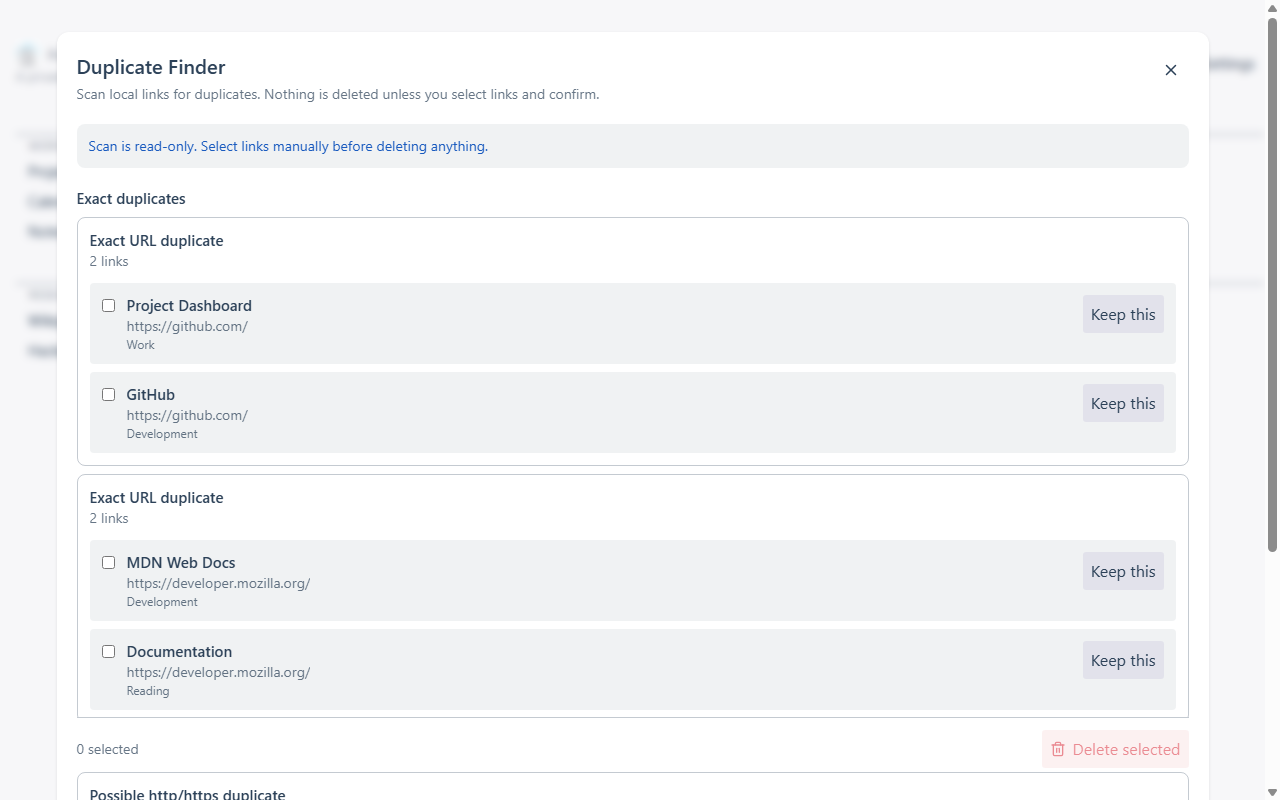Keep this for the GitHub link
Screen dimensions: 1280x800
1123,403
